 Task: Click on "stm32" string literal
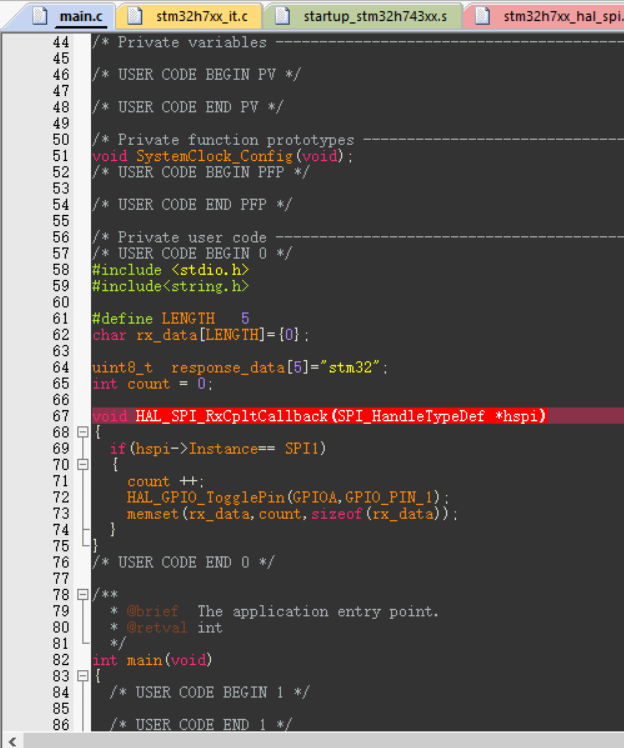[350, 367]
